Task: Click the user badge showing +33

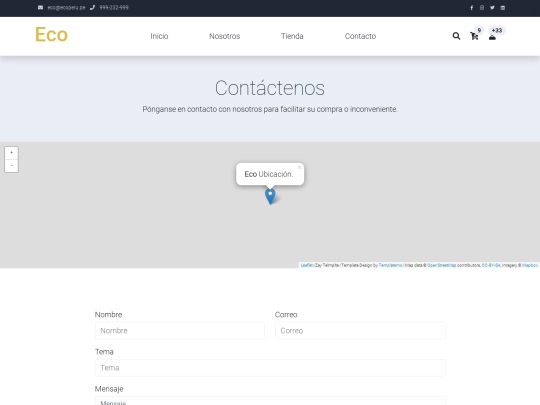Action: pos(497,30)
